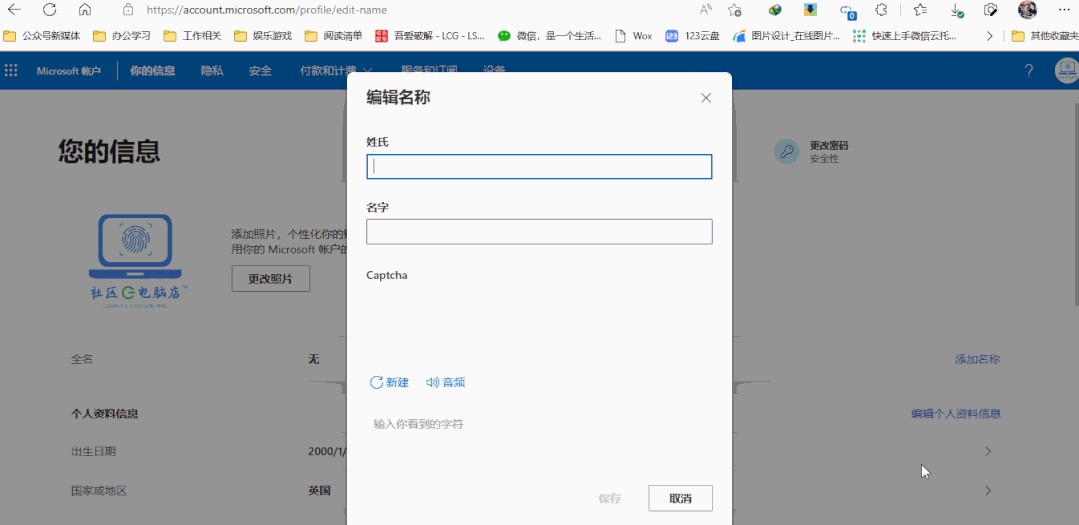This screenshot has height=525, width=1079.
Task: Expand the 国家或地区 row chevron
Action: point(988,491)
